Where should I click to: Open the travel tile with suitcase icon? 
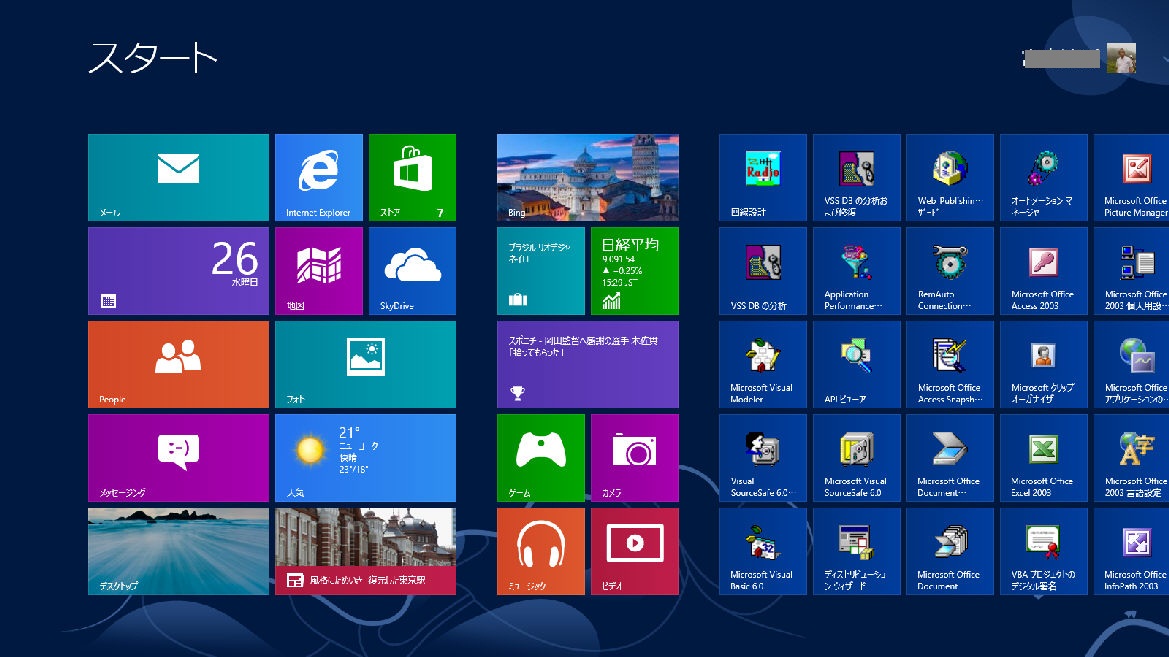pyautogui.click(x=541, y=271)
